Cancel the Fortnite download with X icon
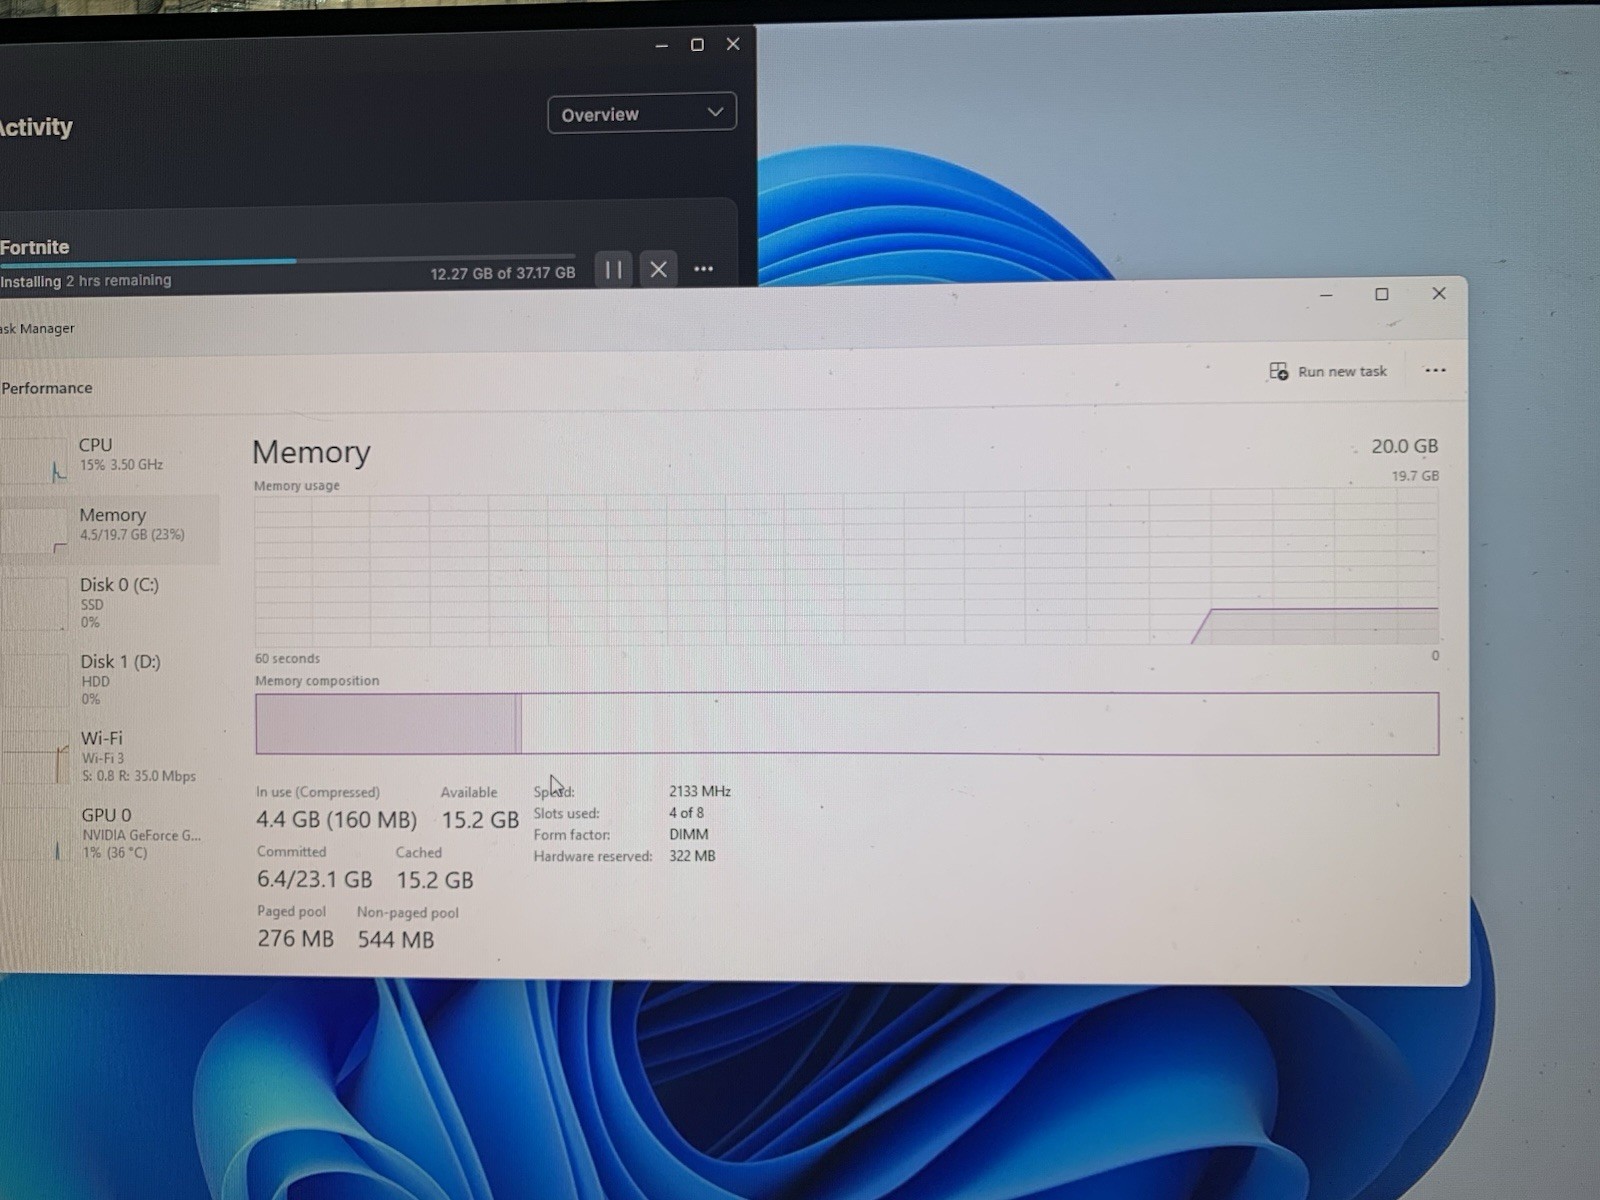 pyautogui.click(x=658, y=269)
